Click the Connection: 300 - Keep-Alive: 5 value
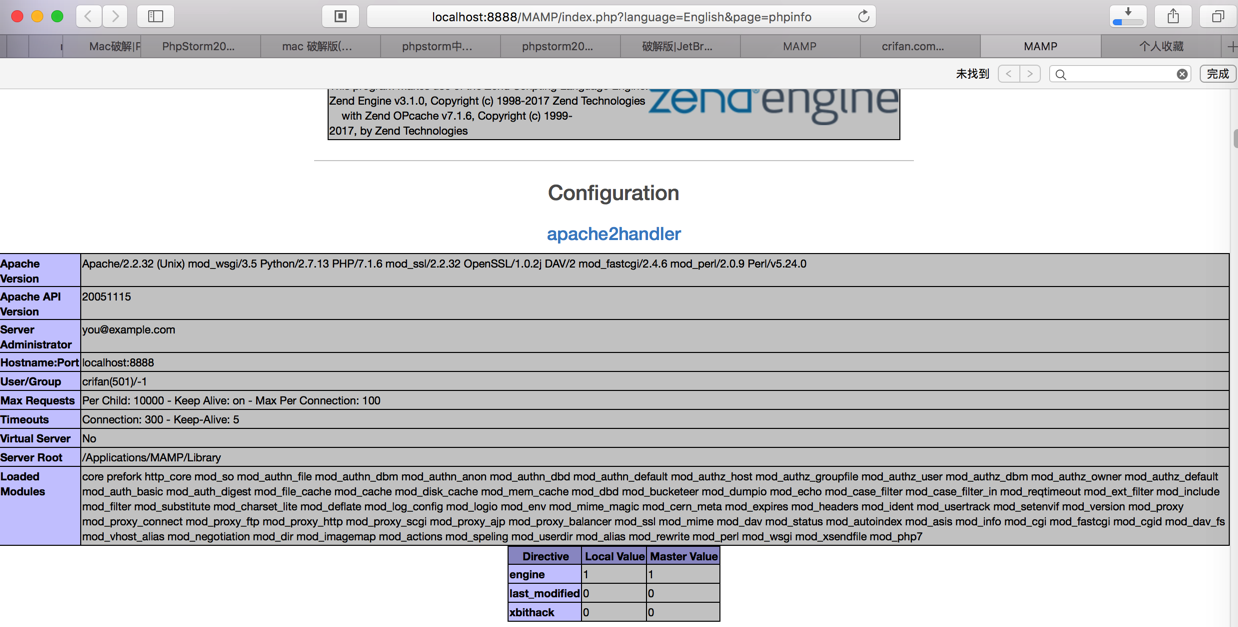 tap(160, 420)
